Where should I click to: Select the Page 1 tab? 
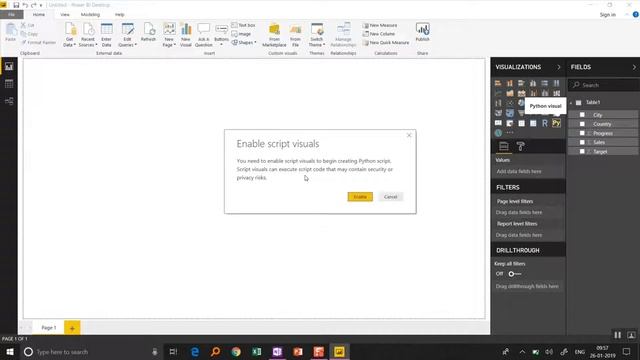[x=49, y=328]
